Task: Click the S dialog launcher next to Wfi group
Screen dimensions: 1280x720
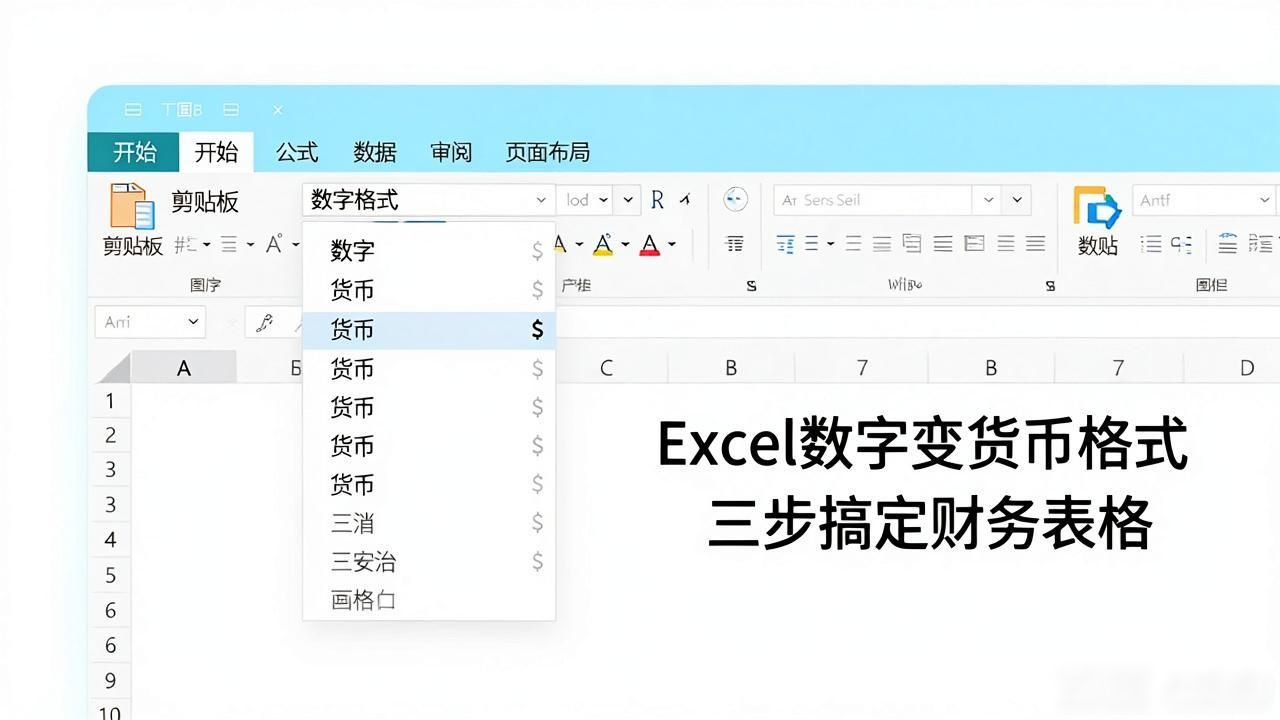Action: tap(1050, 286)
